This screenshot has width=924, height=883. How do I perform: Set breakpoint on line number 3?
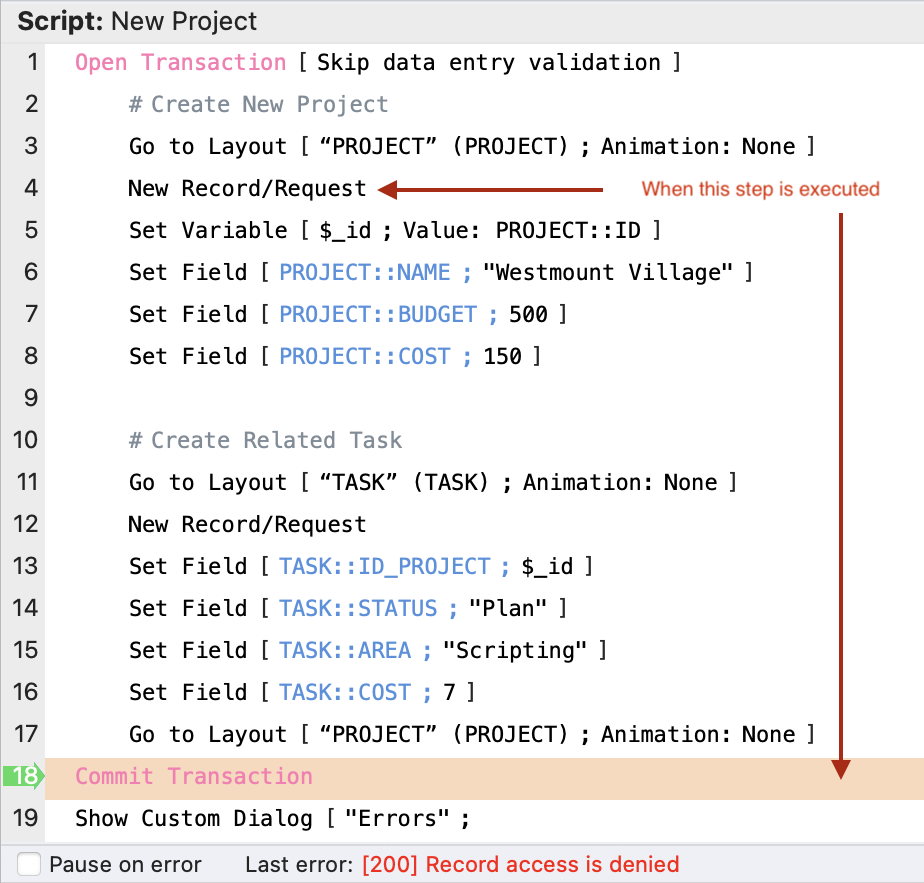pyautogui.click(x=31, y=147)
